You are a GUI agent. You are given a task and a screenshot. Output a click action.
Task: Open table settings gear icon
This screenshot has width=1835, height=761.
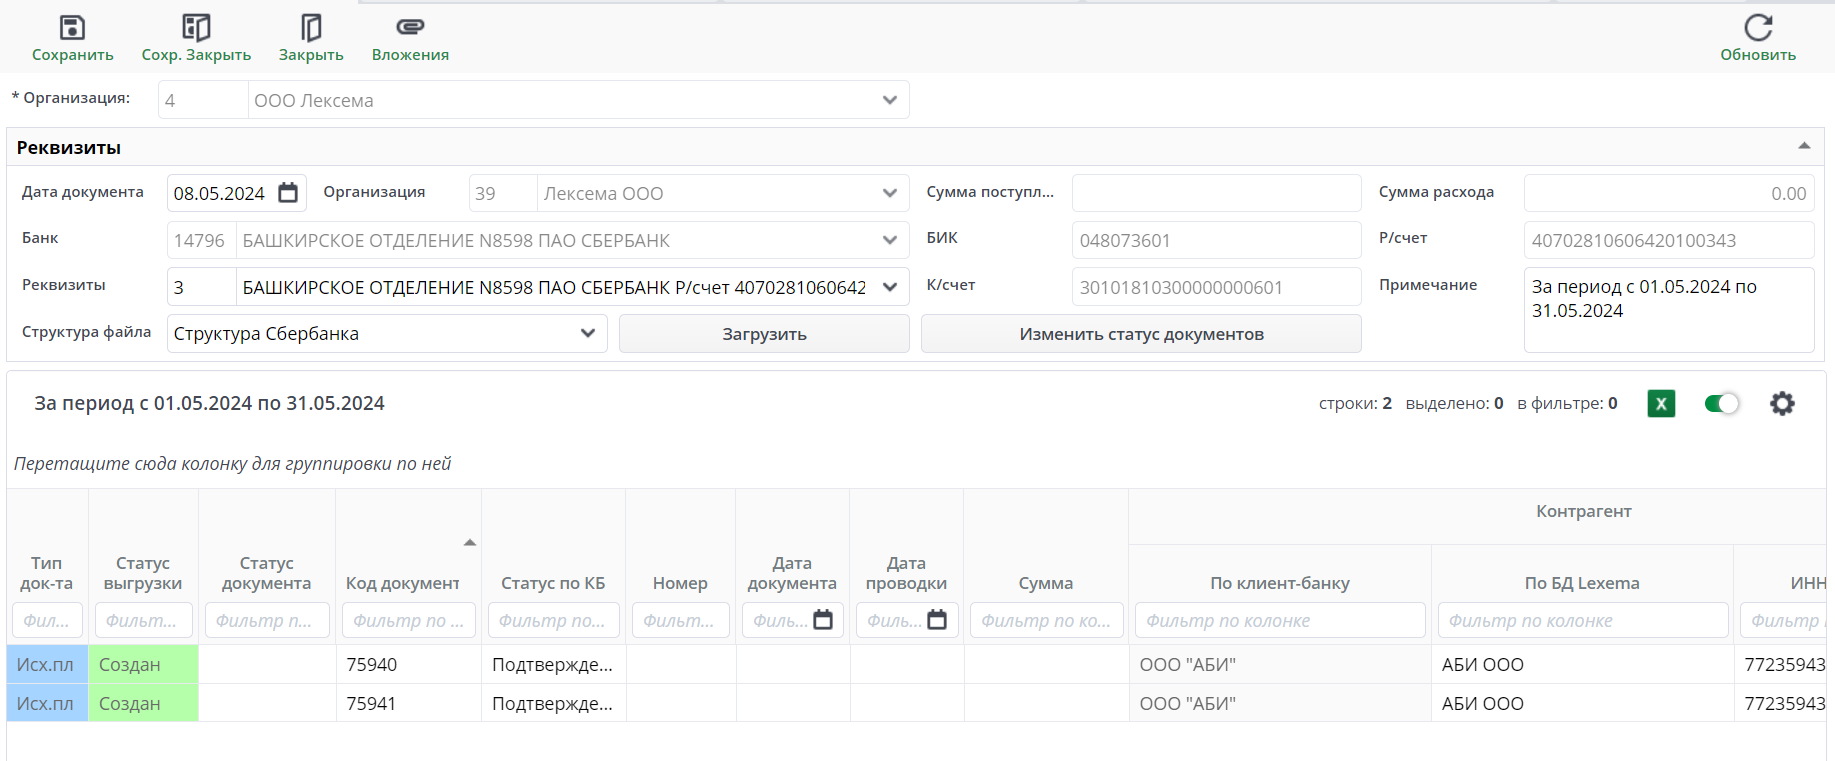(x=1782, y=404)
